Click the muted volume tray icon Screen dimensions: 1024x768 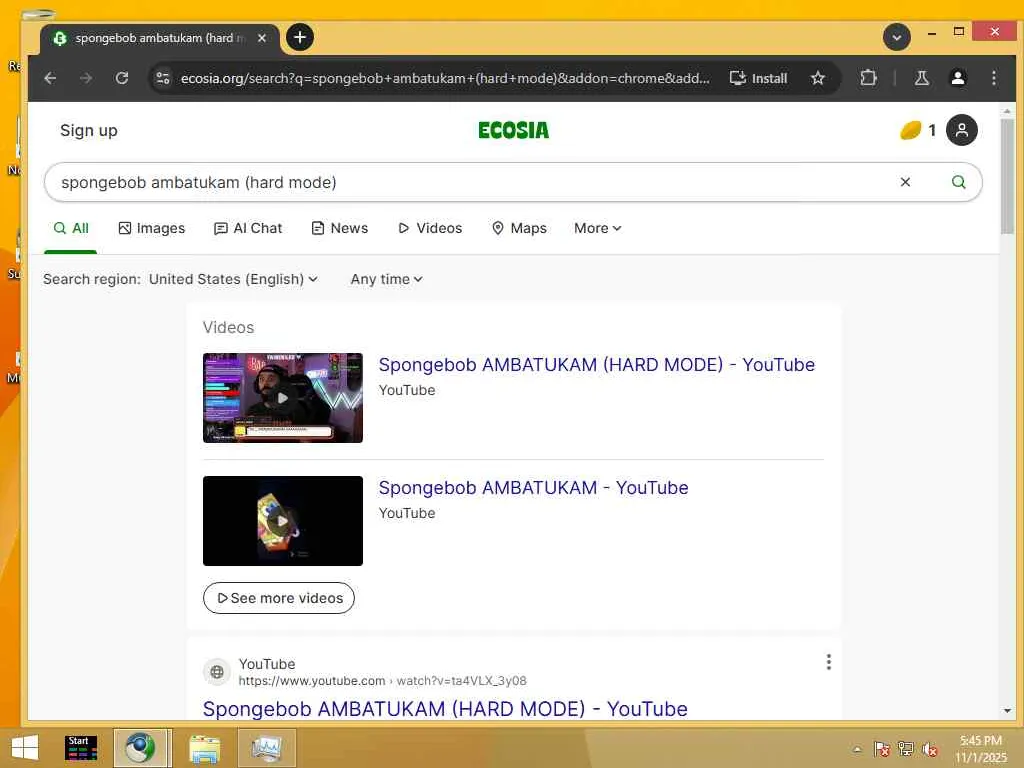point(930,749)
